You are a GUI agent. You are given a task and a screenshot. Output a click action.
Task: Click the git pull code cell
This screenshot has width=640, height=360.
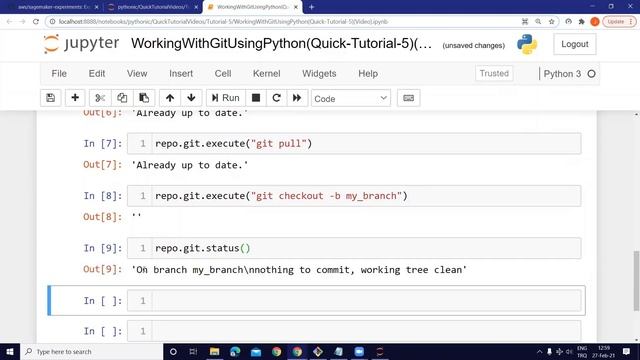tap(354, 144)
